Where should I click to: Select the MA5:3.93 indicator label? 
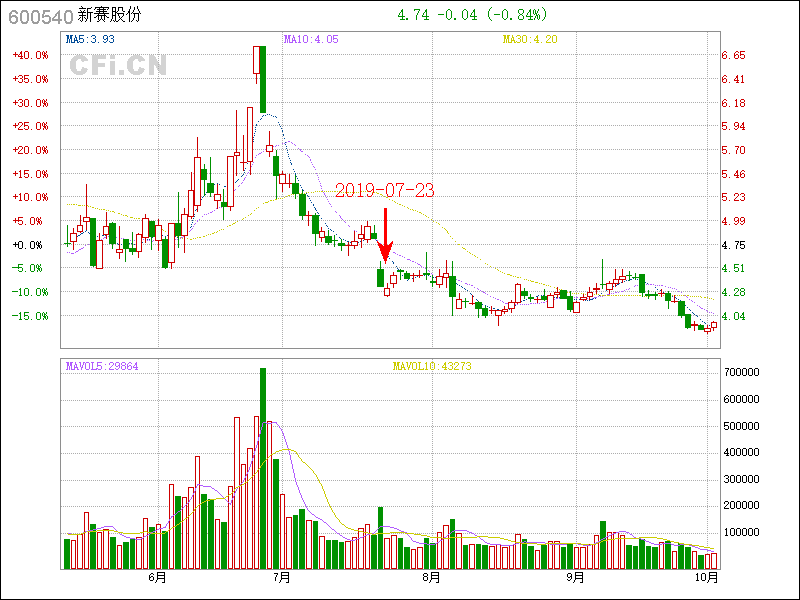[x=91, y=39]
